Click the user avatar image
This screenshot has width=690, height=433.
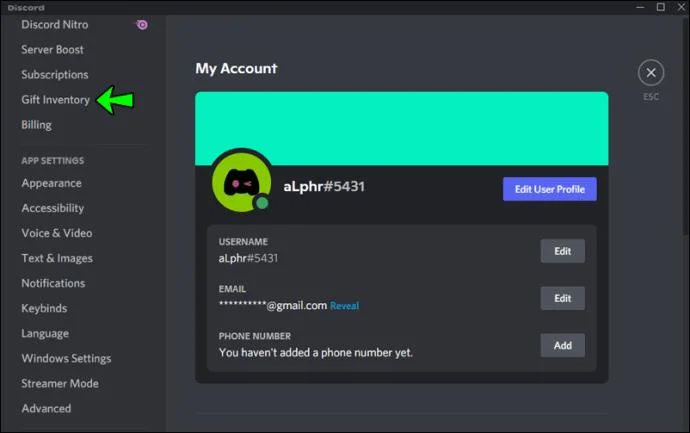click(x=241, y=181)
